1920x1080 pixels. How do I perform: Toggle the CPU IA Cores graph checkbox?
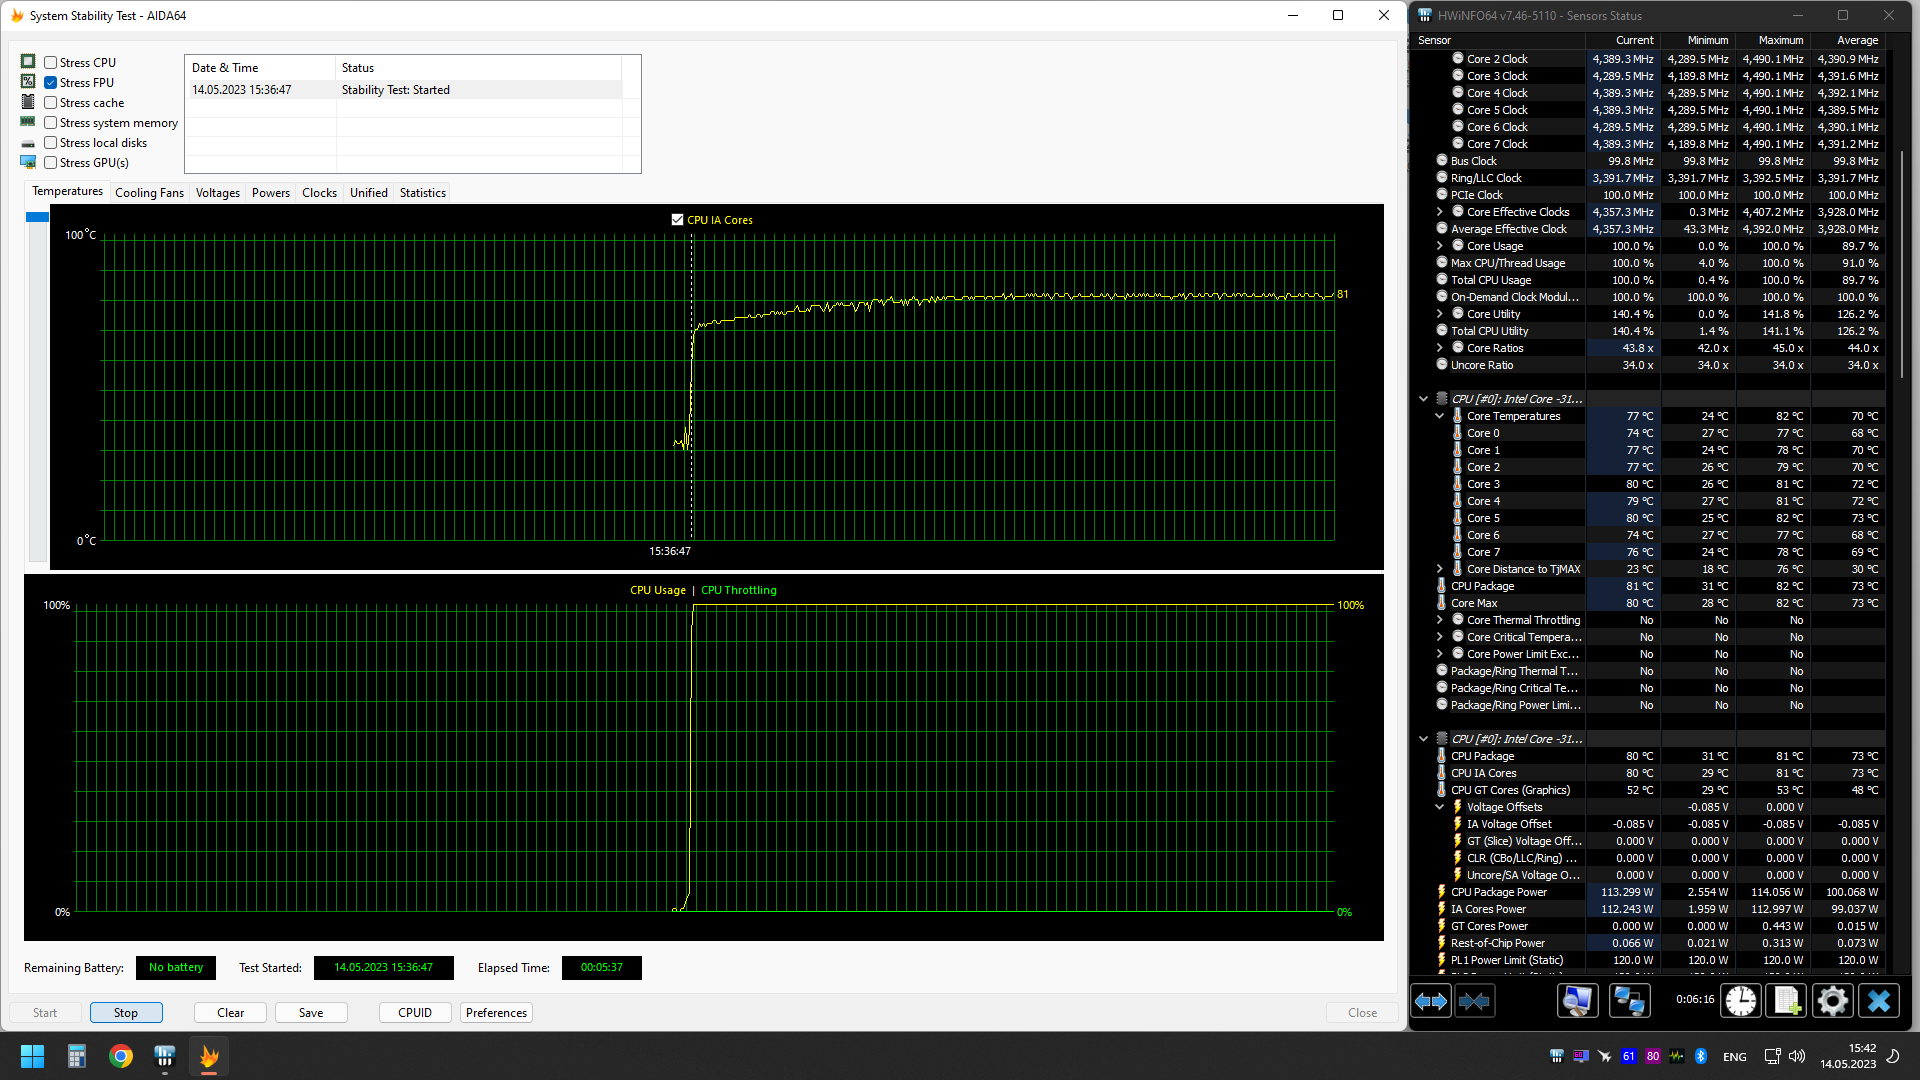pos(678,220)
